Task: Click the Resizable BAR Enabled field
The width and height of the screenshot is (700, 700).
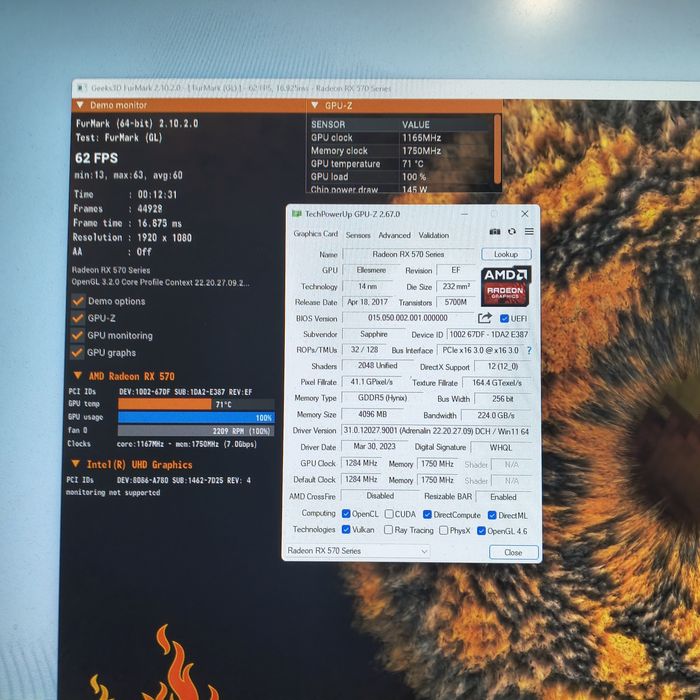Action: tap(504, 497)
